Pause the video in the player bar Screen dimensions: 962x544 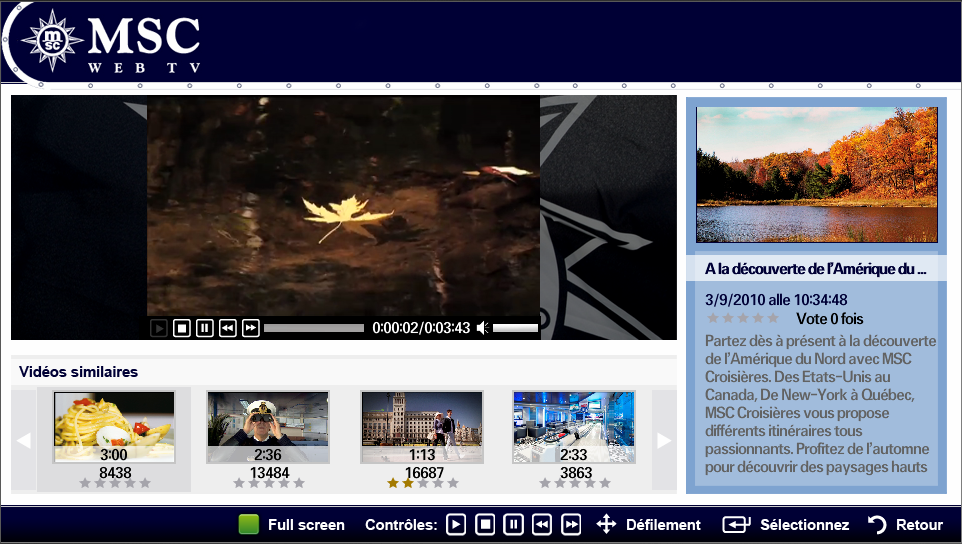pos(204,328)
